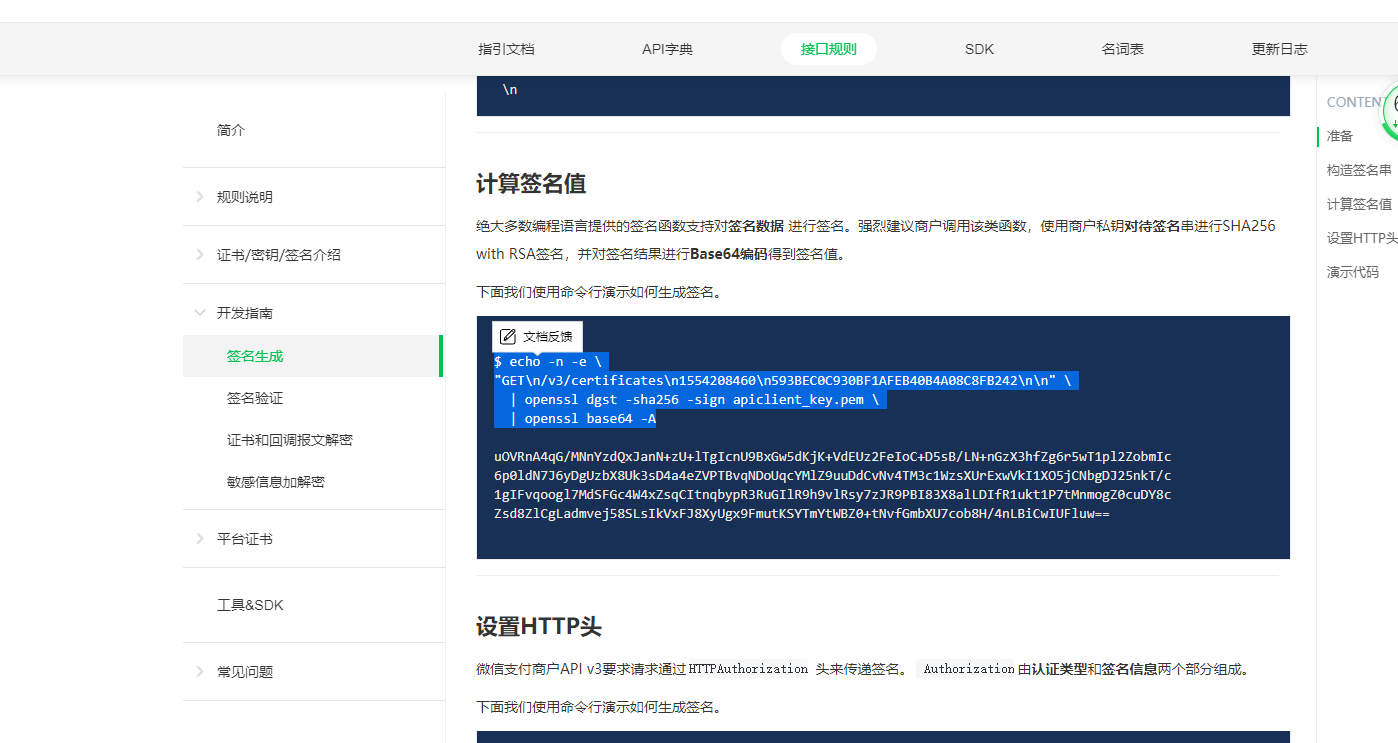Open the 开发指南 sidebar item
Screen dimensions: 1398x743
[x=245, y=313]
